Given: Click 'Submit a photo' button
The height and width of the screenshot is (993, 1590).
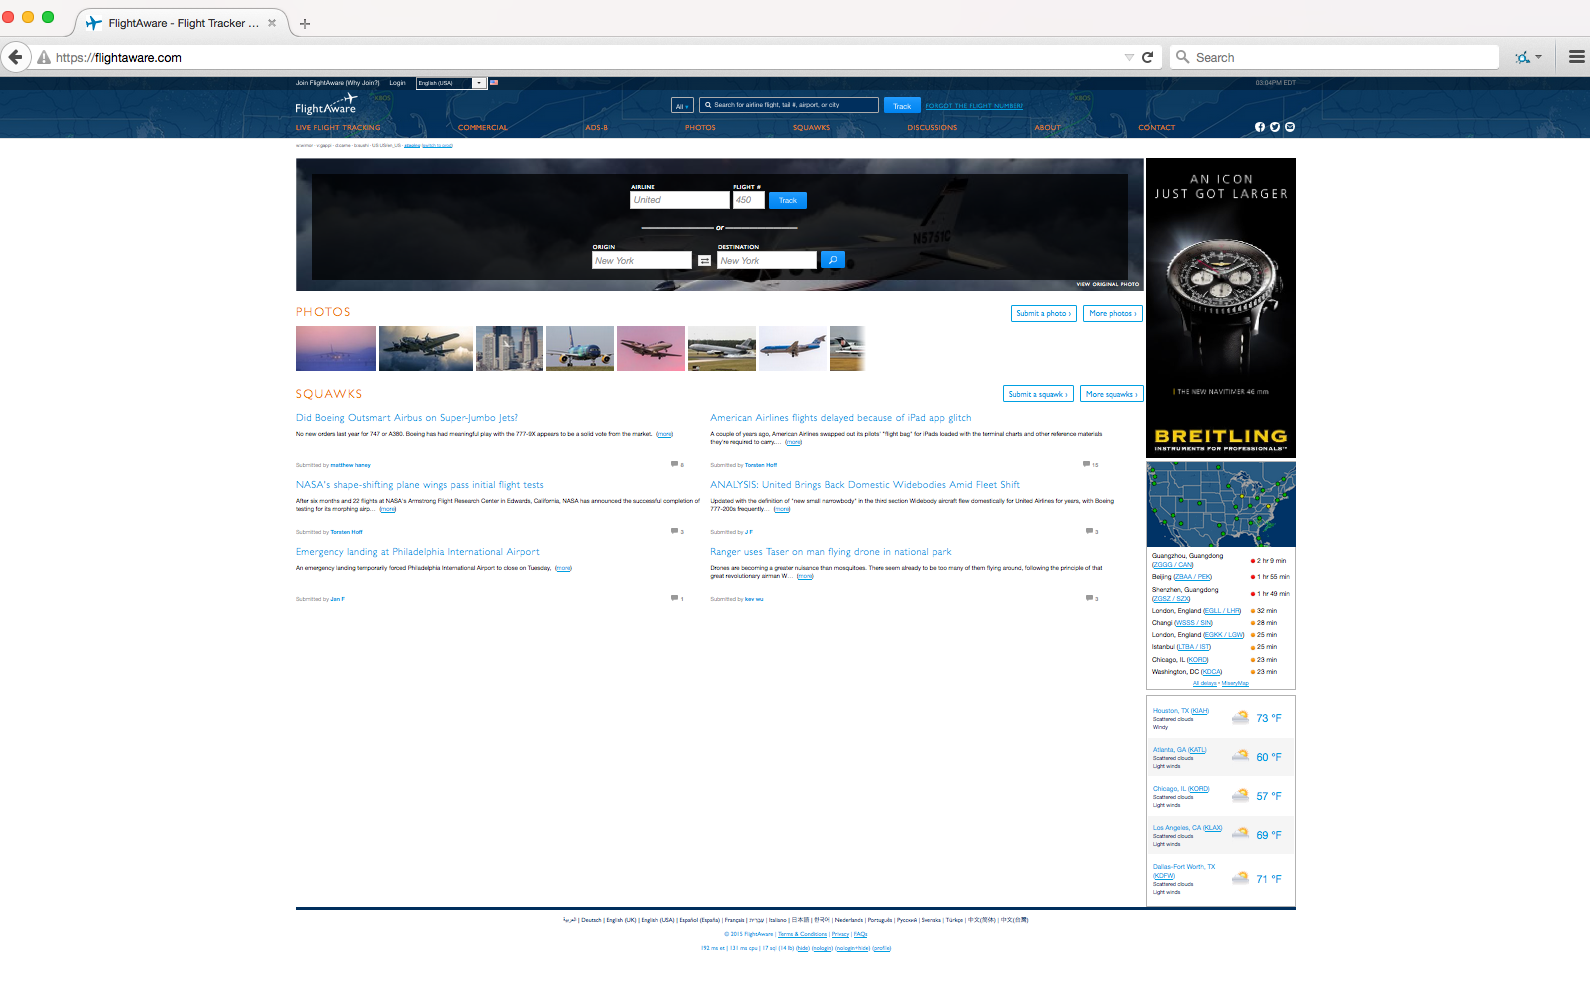Looking at the screenshot, I should [1044, 313].
